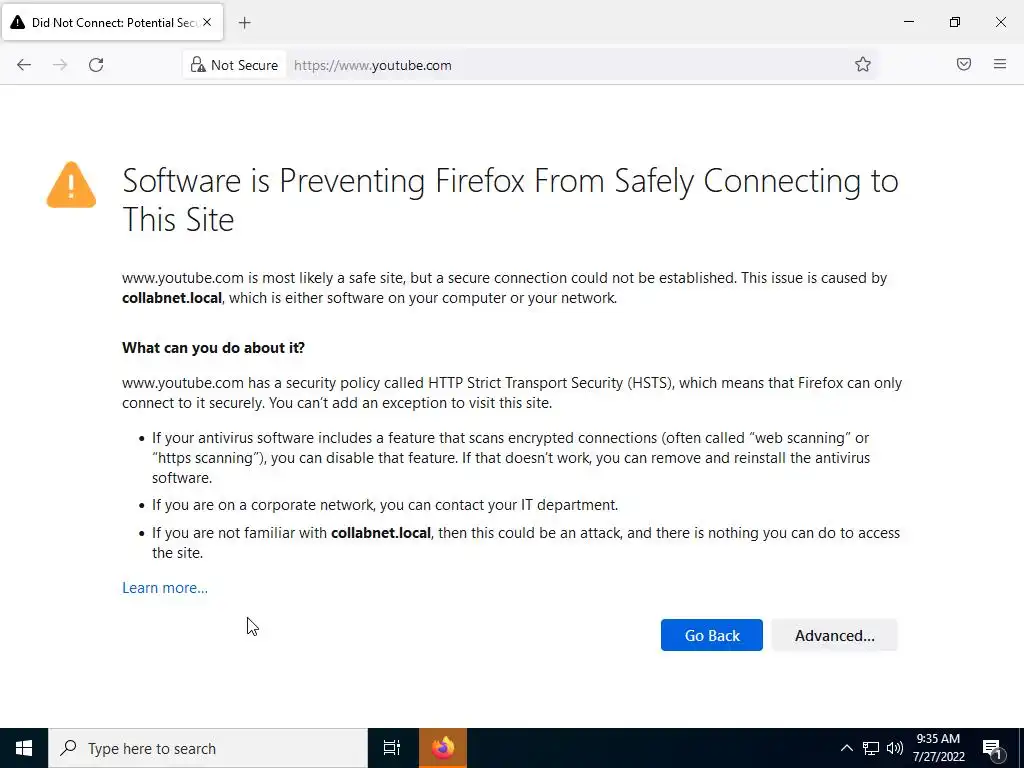Click the browser Back arrow button

click(24, 65)
